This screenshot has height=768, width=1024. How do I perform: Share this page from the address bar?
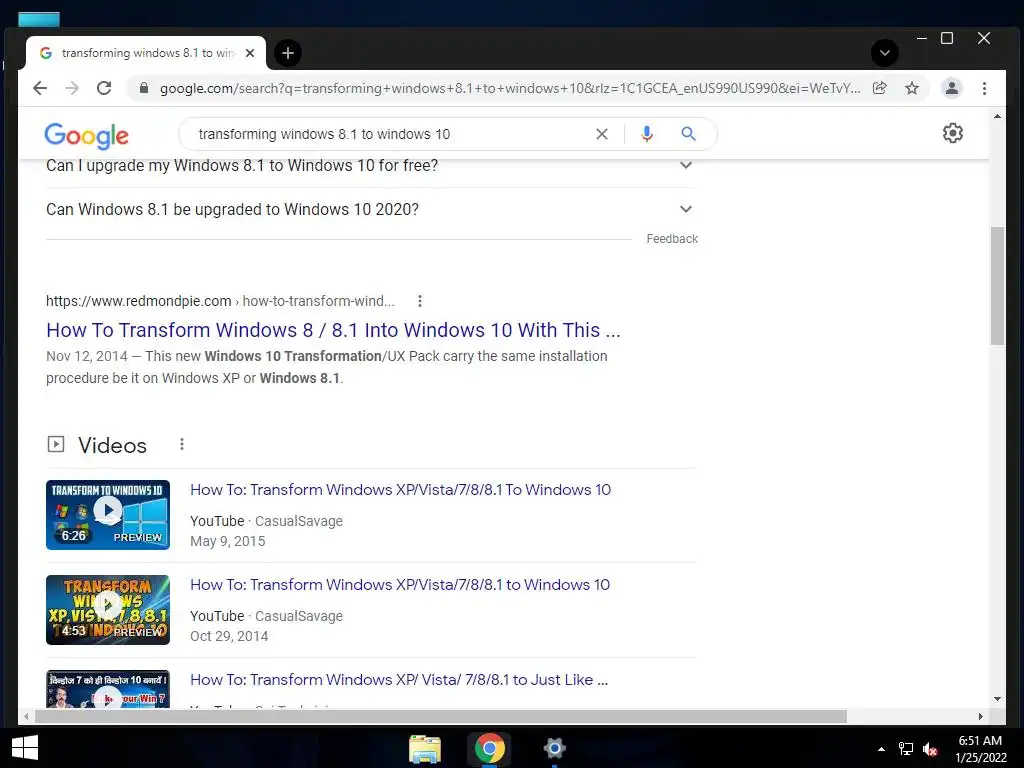pos(880,88)
